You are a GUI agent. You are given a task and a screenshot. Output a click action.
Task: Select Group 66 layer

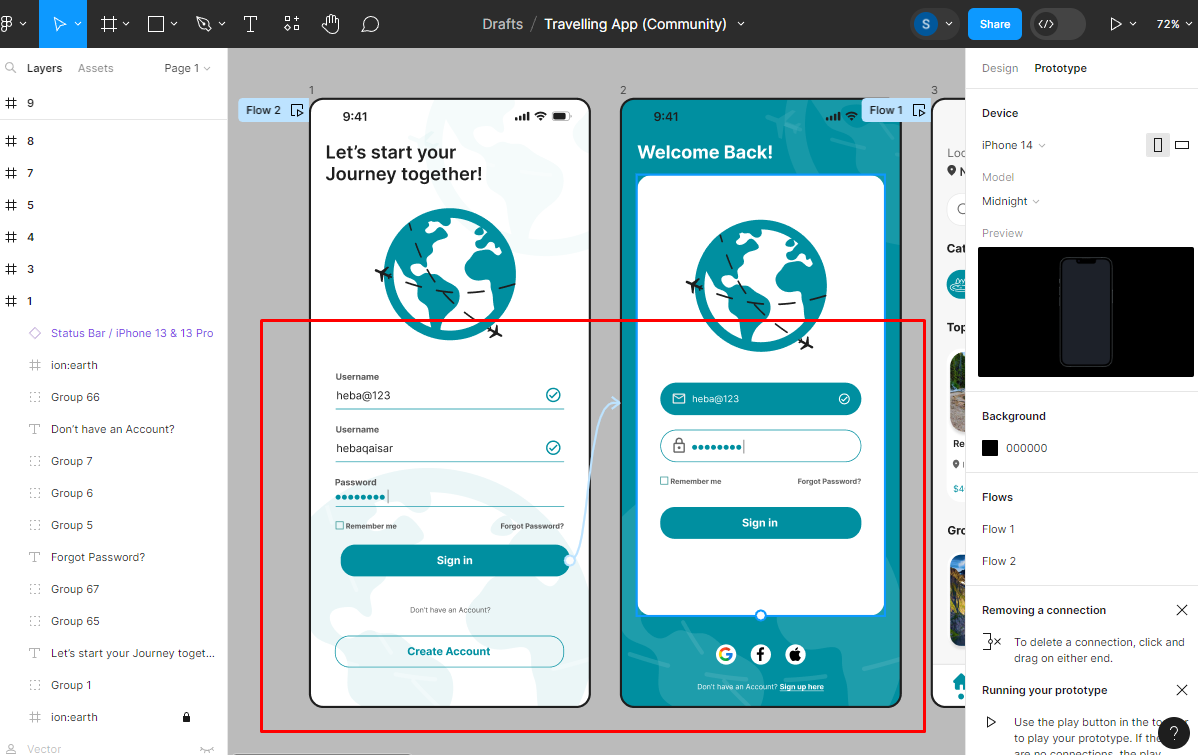114,397
